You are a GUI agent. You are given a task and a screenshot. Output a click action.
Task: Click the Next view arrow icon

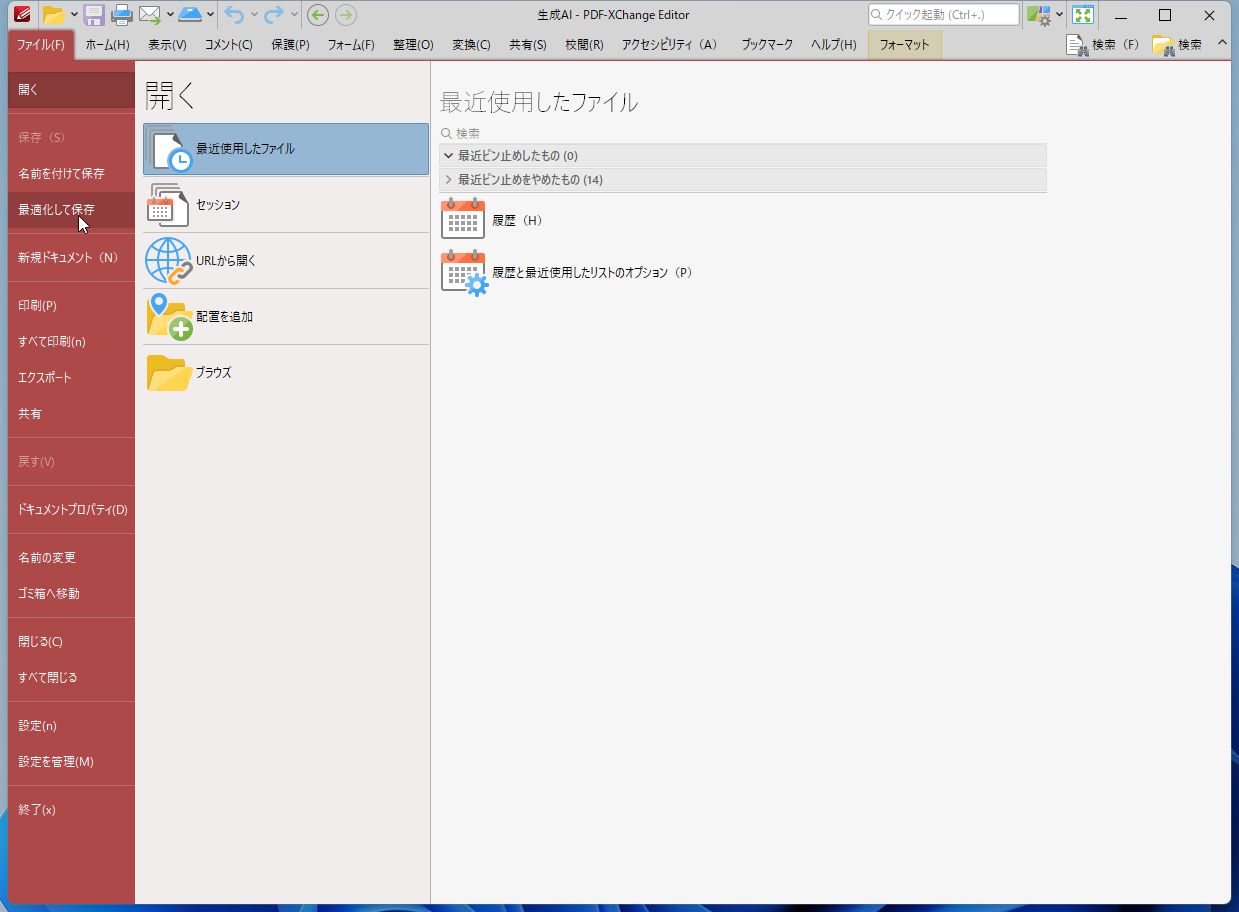(346, 15)
